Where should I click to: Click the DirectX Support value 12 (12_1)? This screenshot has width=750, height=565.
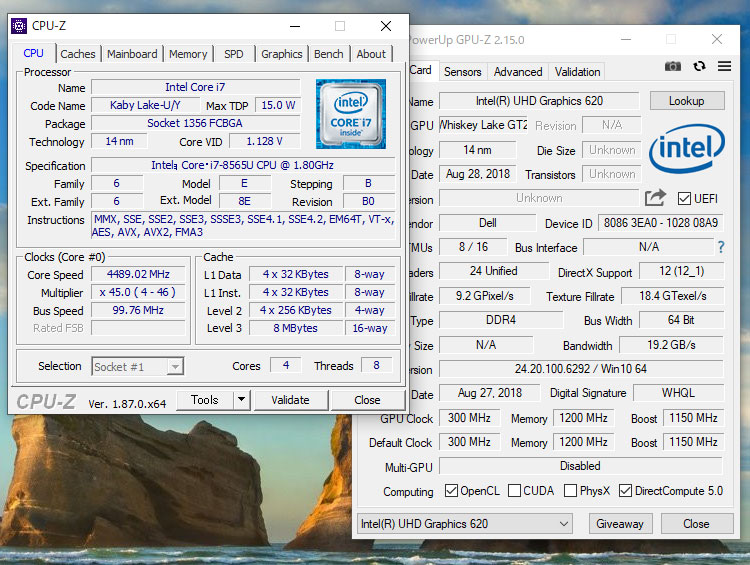681,271
